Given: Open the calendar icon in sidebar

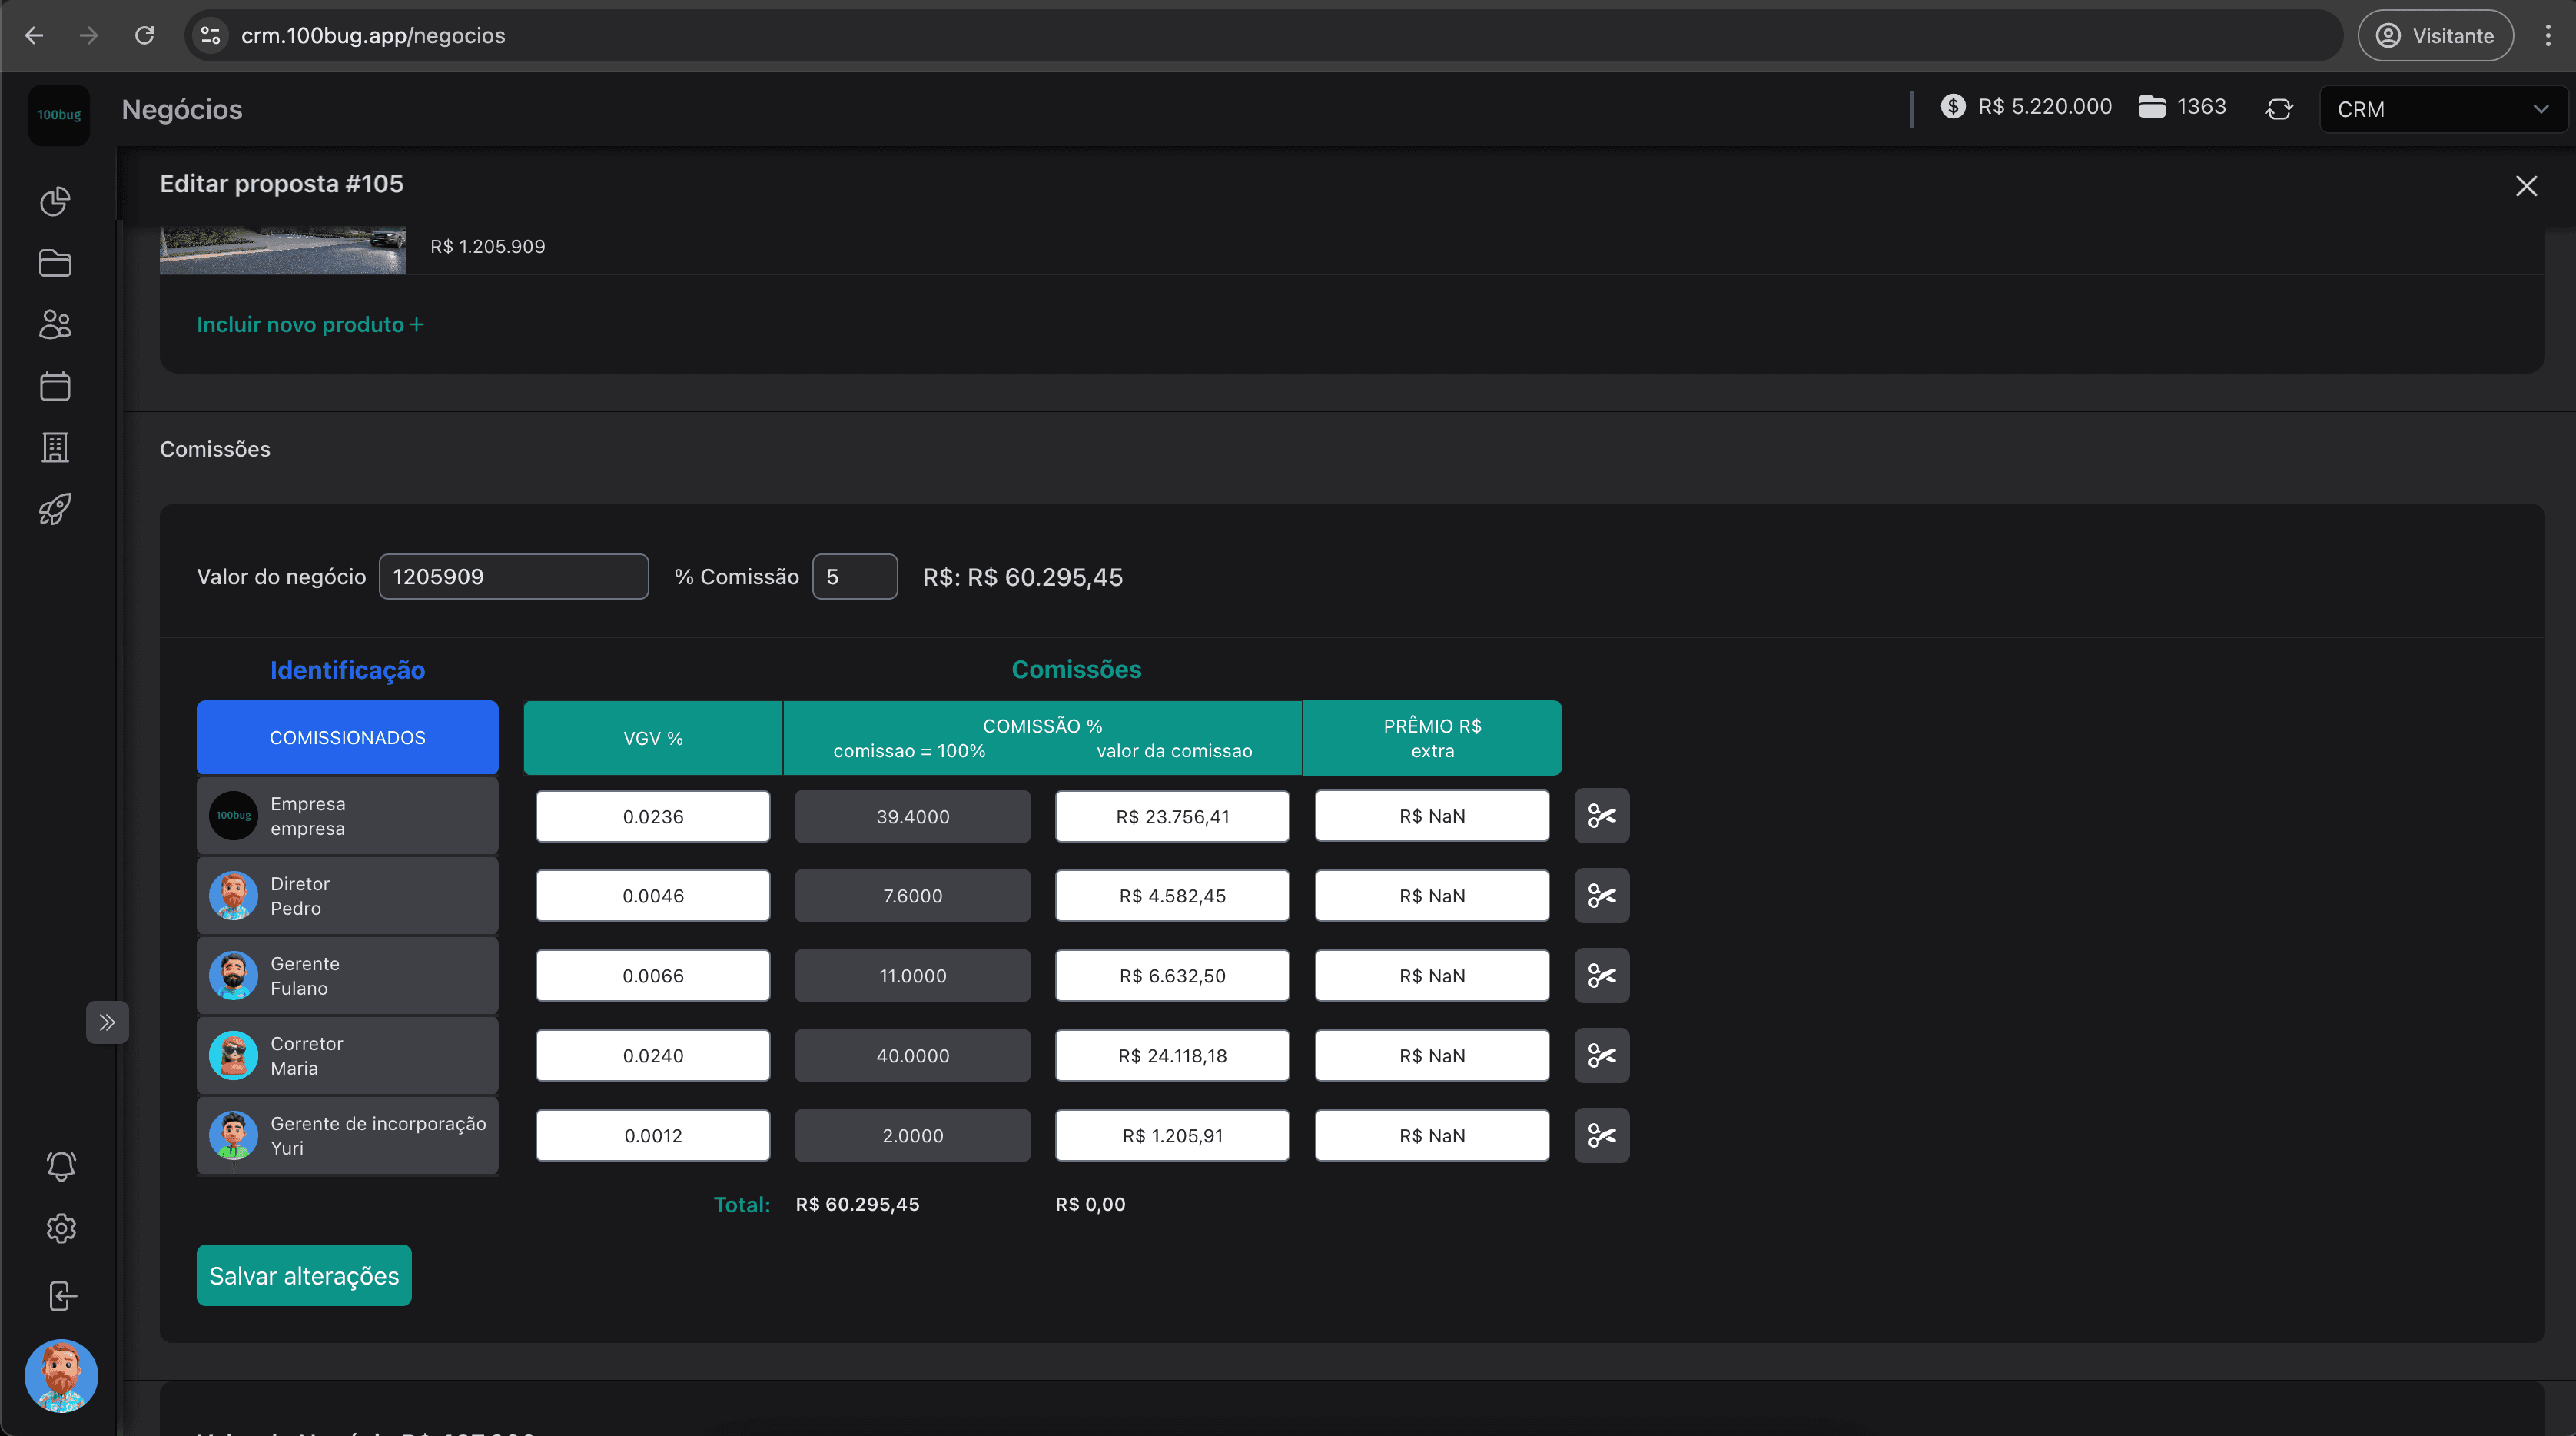Looking at the screenshot, I should pos(55,386).
